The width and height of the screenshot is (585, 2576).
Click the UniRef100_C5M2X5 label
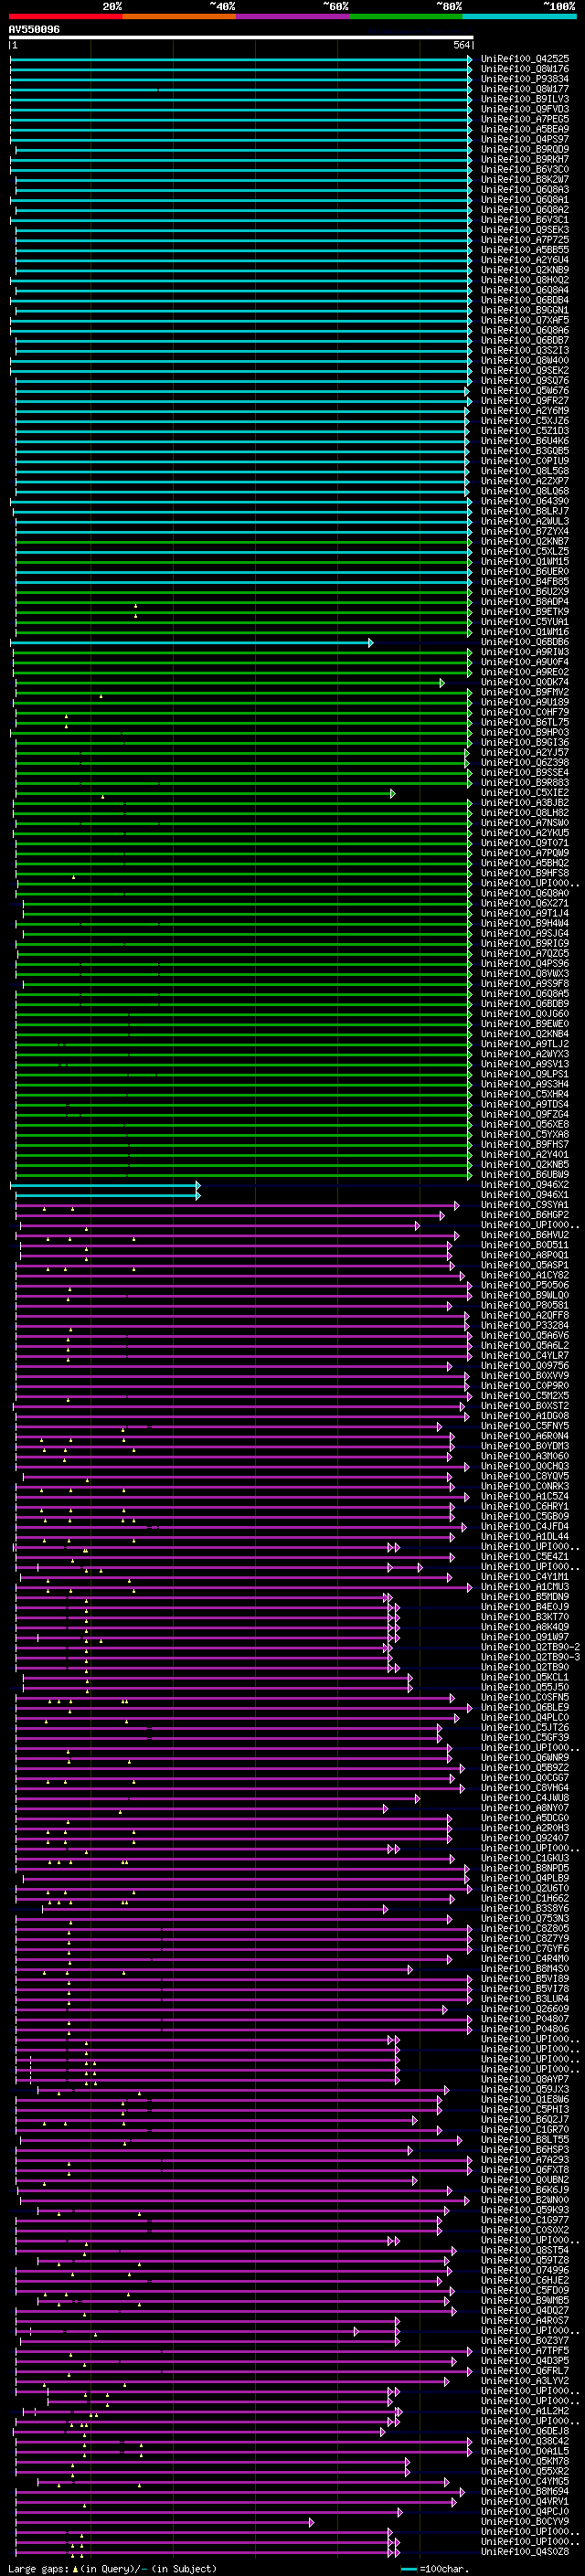(x=525, y=1396)
